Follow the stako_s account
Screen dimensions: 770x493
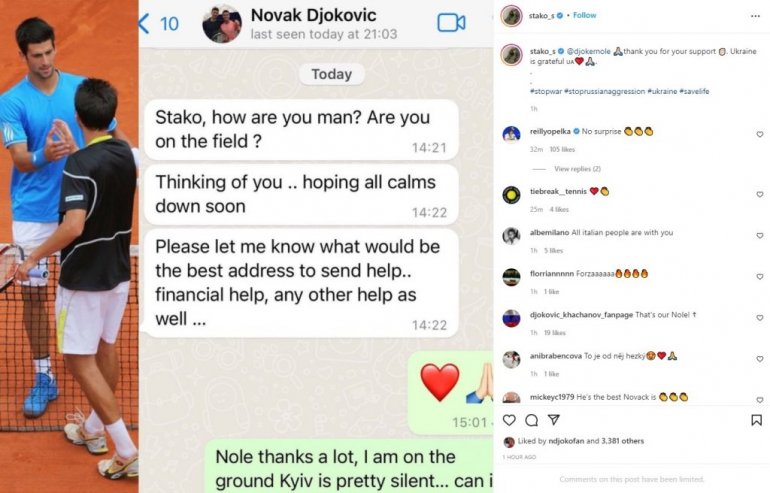[x=584, y=15]
